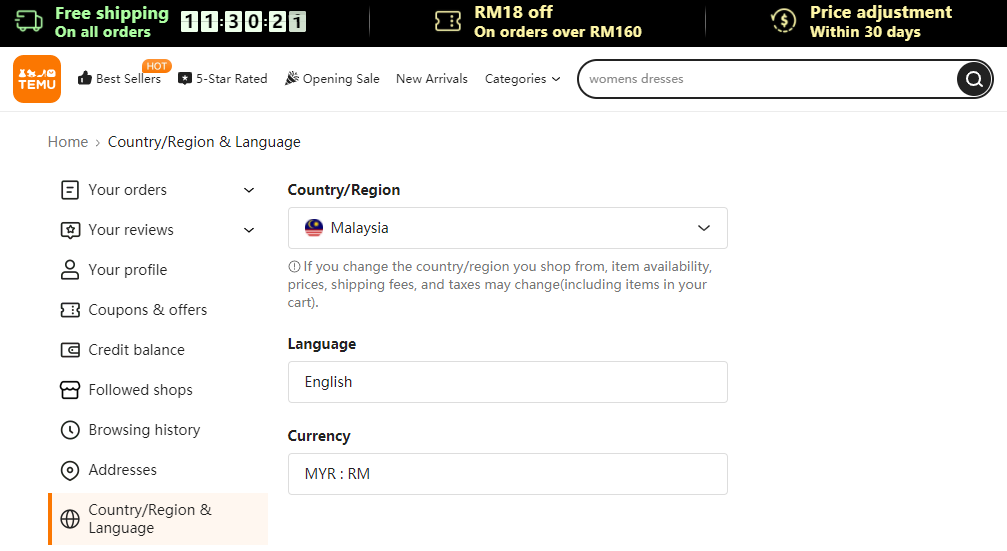The width and height of the screenshot is (1007, 551).
Task: Click the Browsing history clock icon
Action: (70, 430)
